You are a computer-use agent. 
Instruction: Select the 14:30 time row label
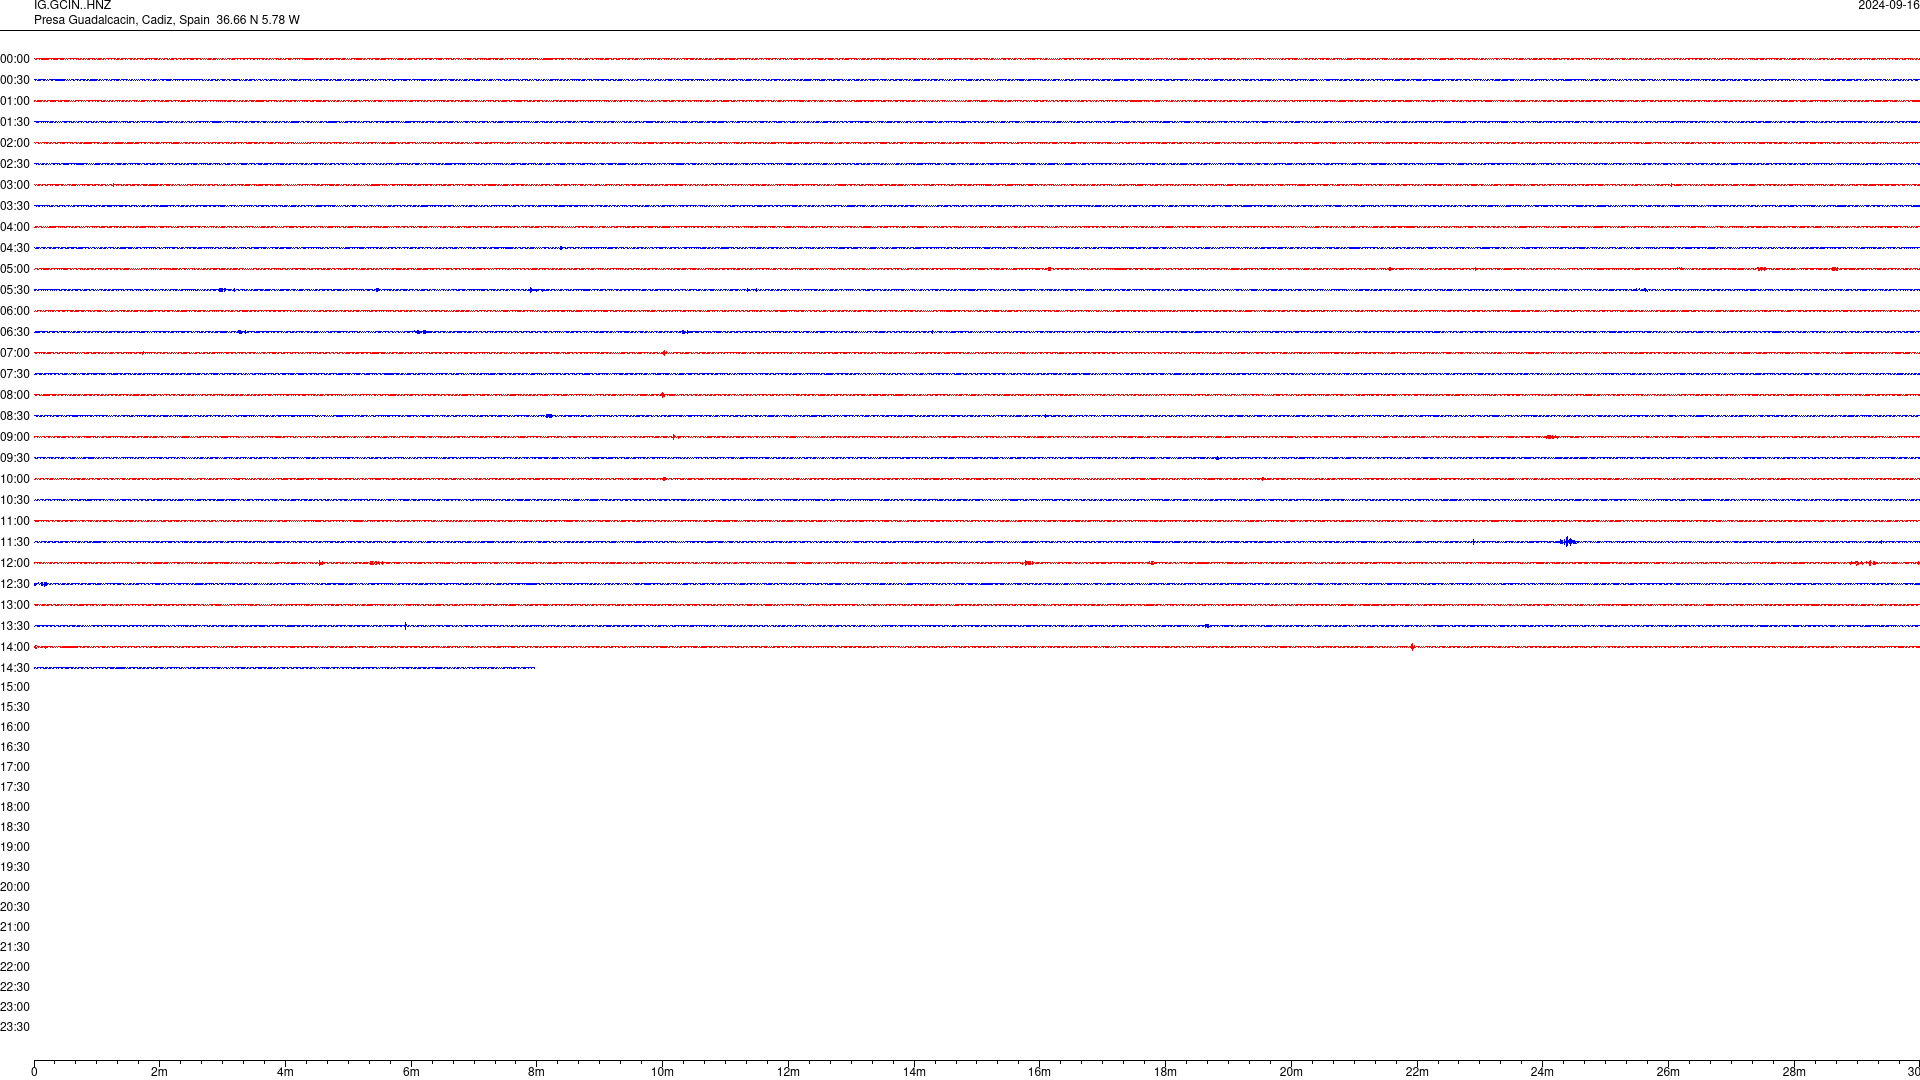click(x=15, y=668)
